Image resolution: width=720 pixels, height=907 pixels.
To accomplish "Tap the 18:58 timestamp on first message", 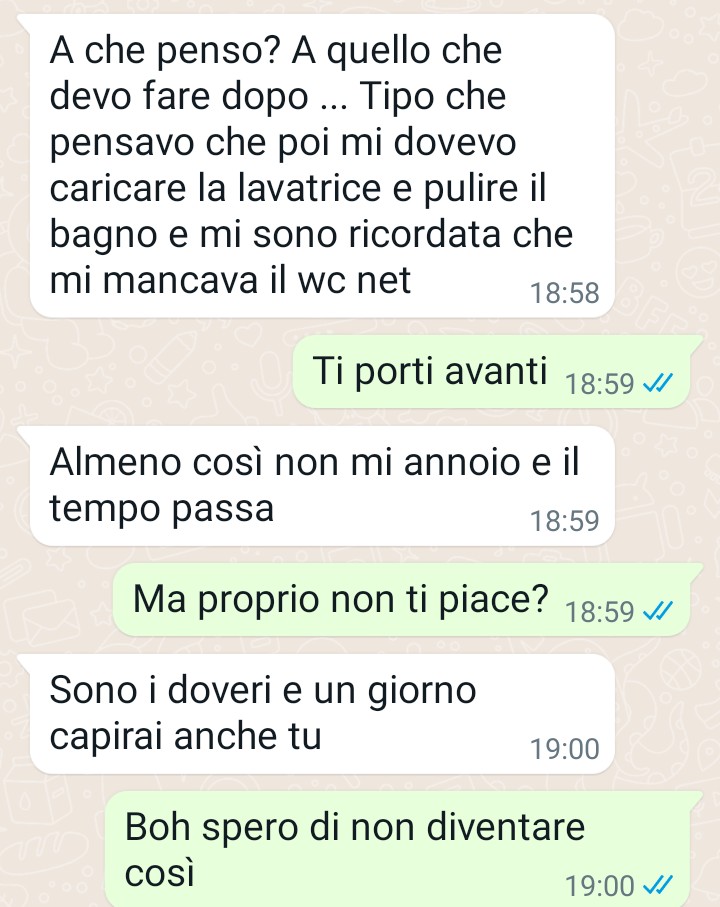I will pyautogui.click(x=564, y=293).
